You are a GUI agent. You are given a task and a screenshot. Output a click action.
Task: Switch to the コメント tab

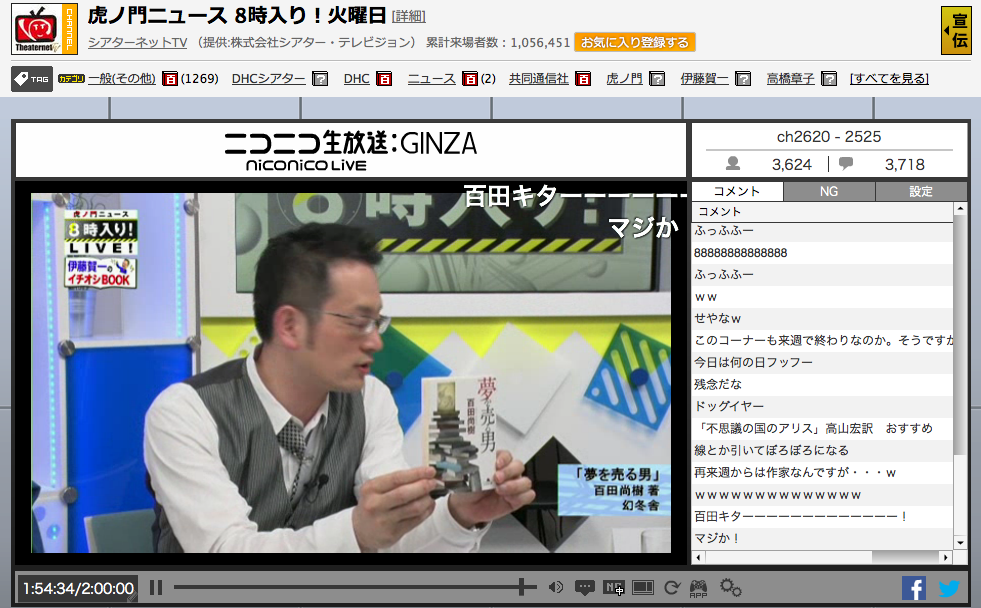(737, 191)
